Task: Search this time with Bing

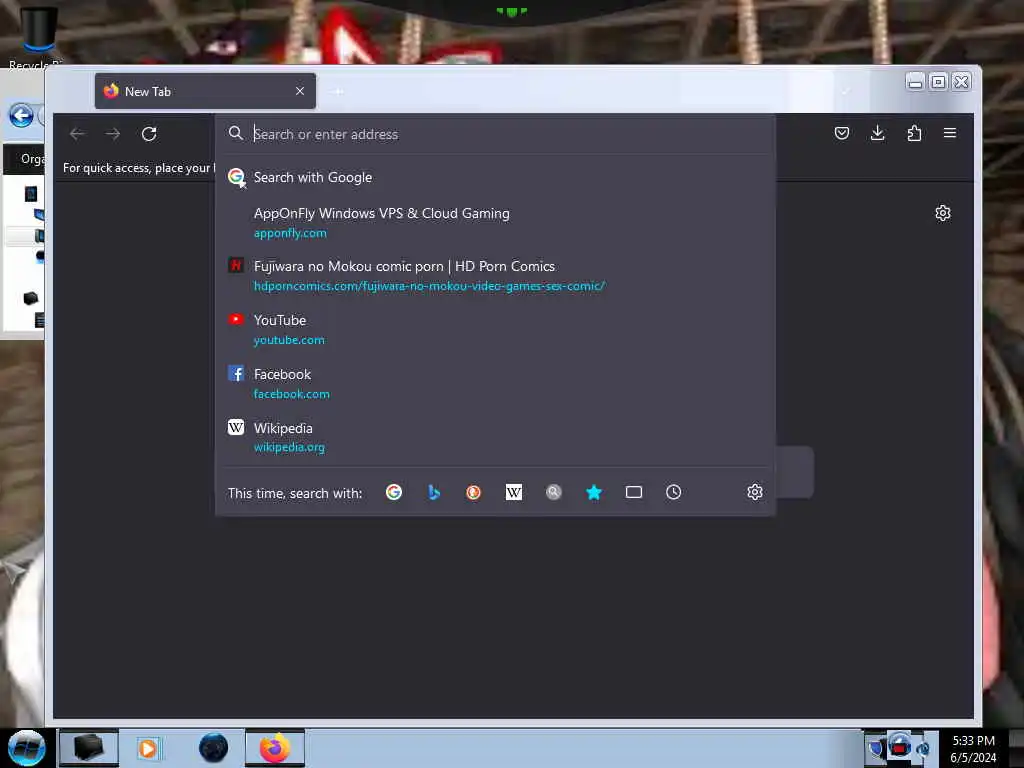Action: (434, 492)
